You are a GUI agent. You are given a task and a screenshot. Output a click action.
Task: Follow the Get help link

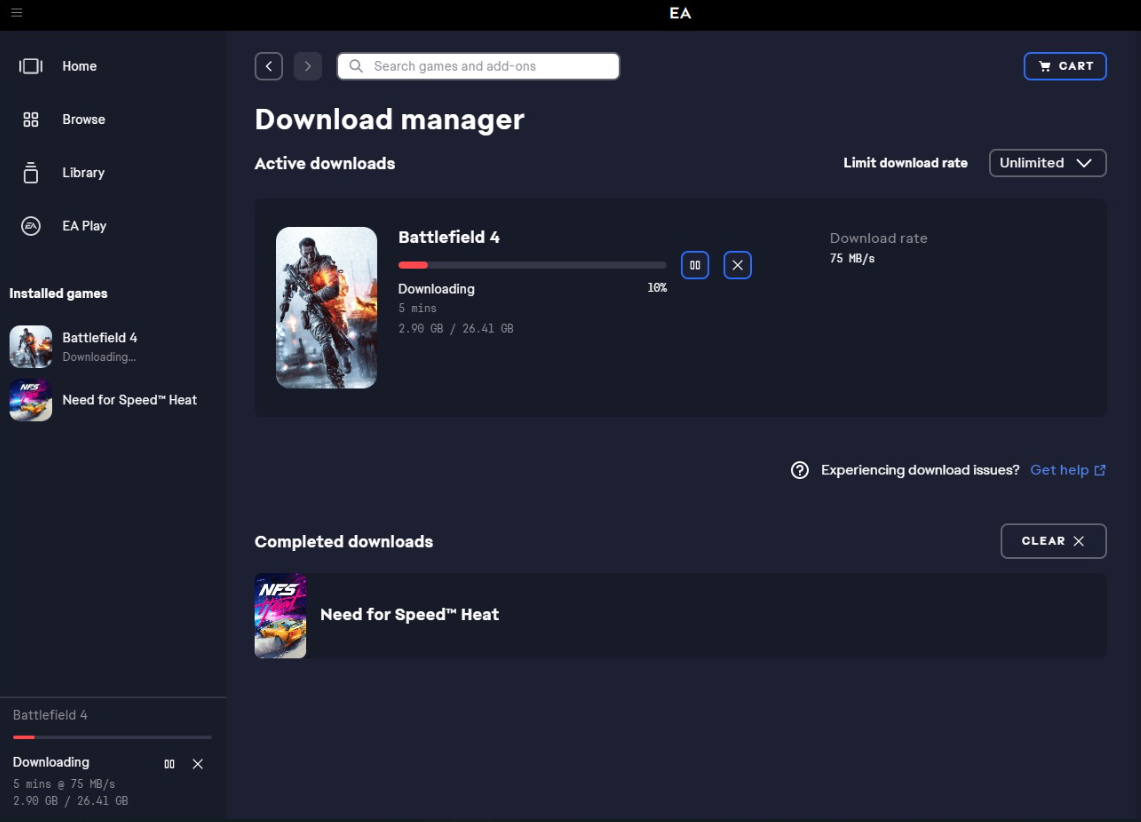click(x=1068, y=470)
